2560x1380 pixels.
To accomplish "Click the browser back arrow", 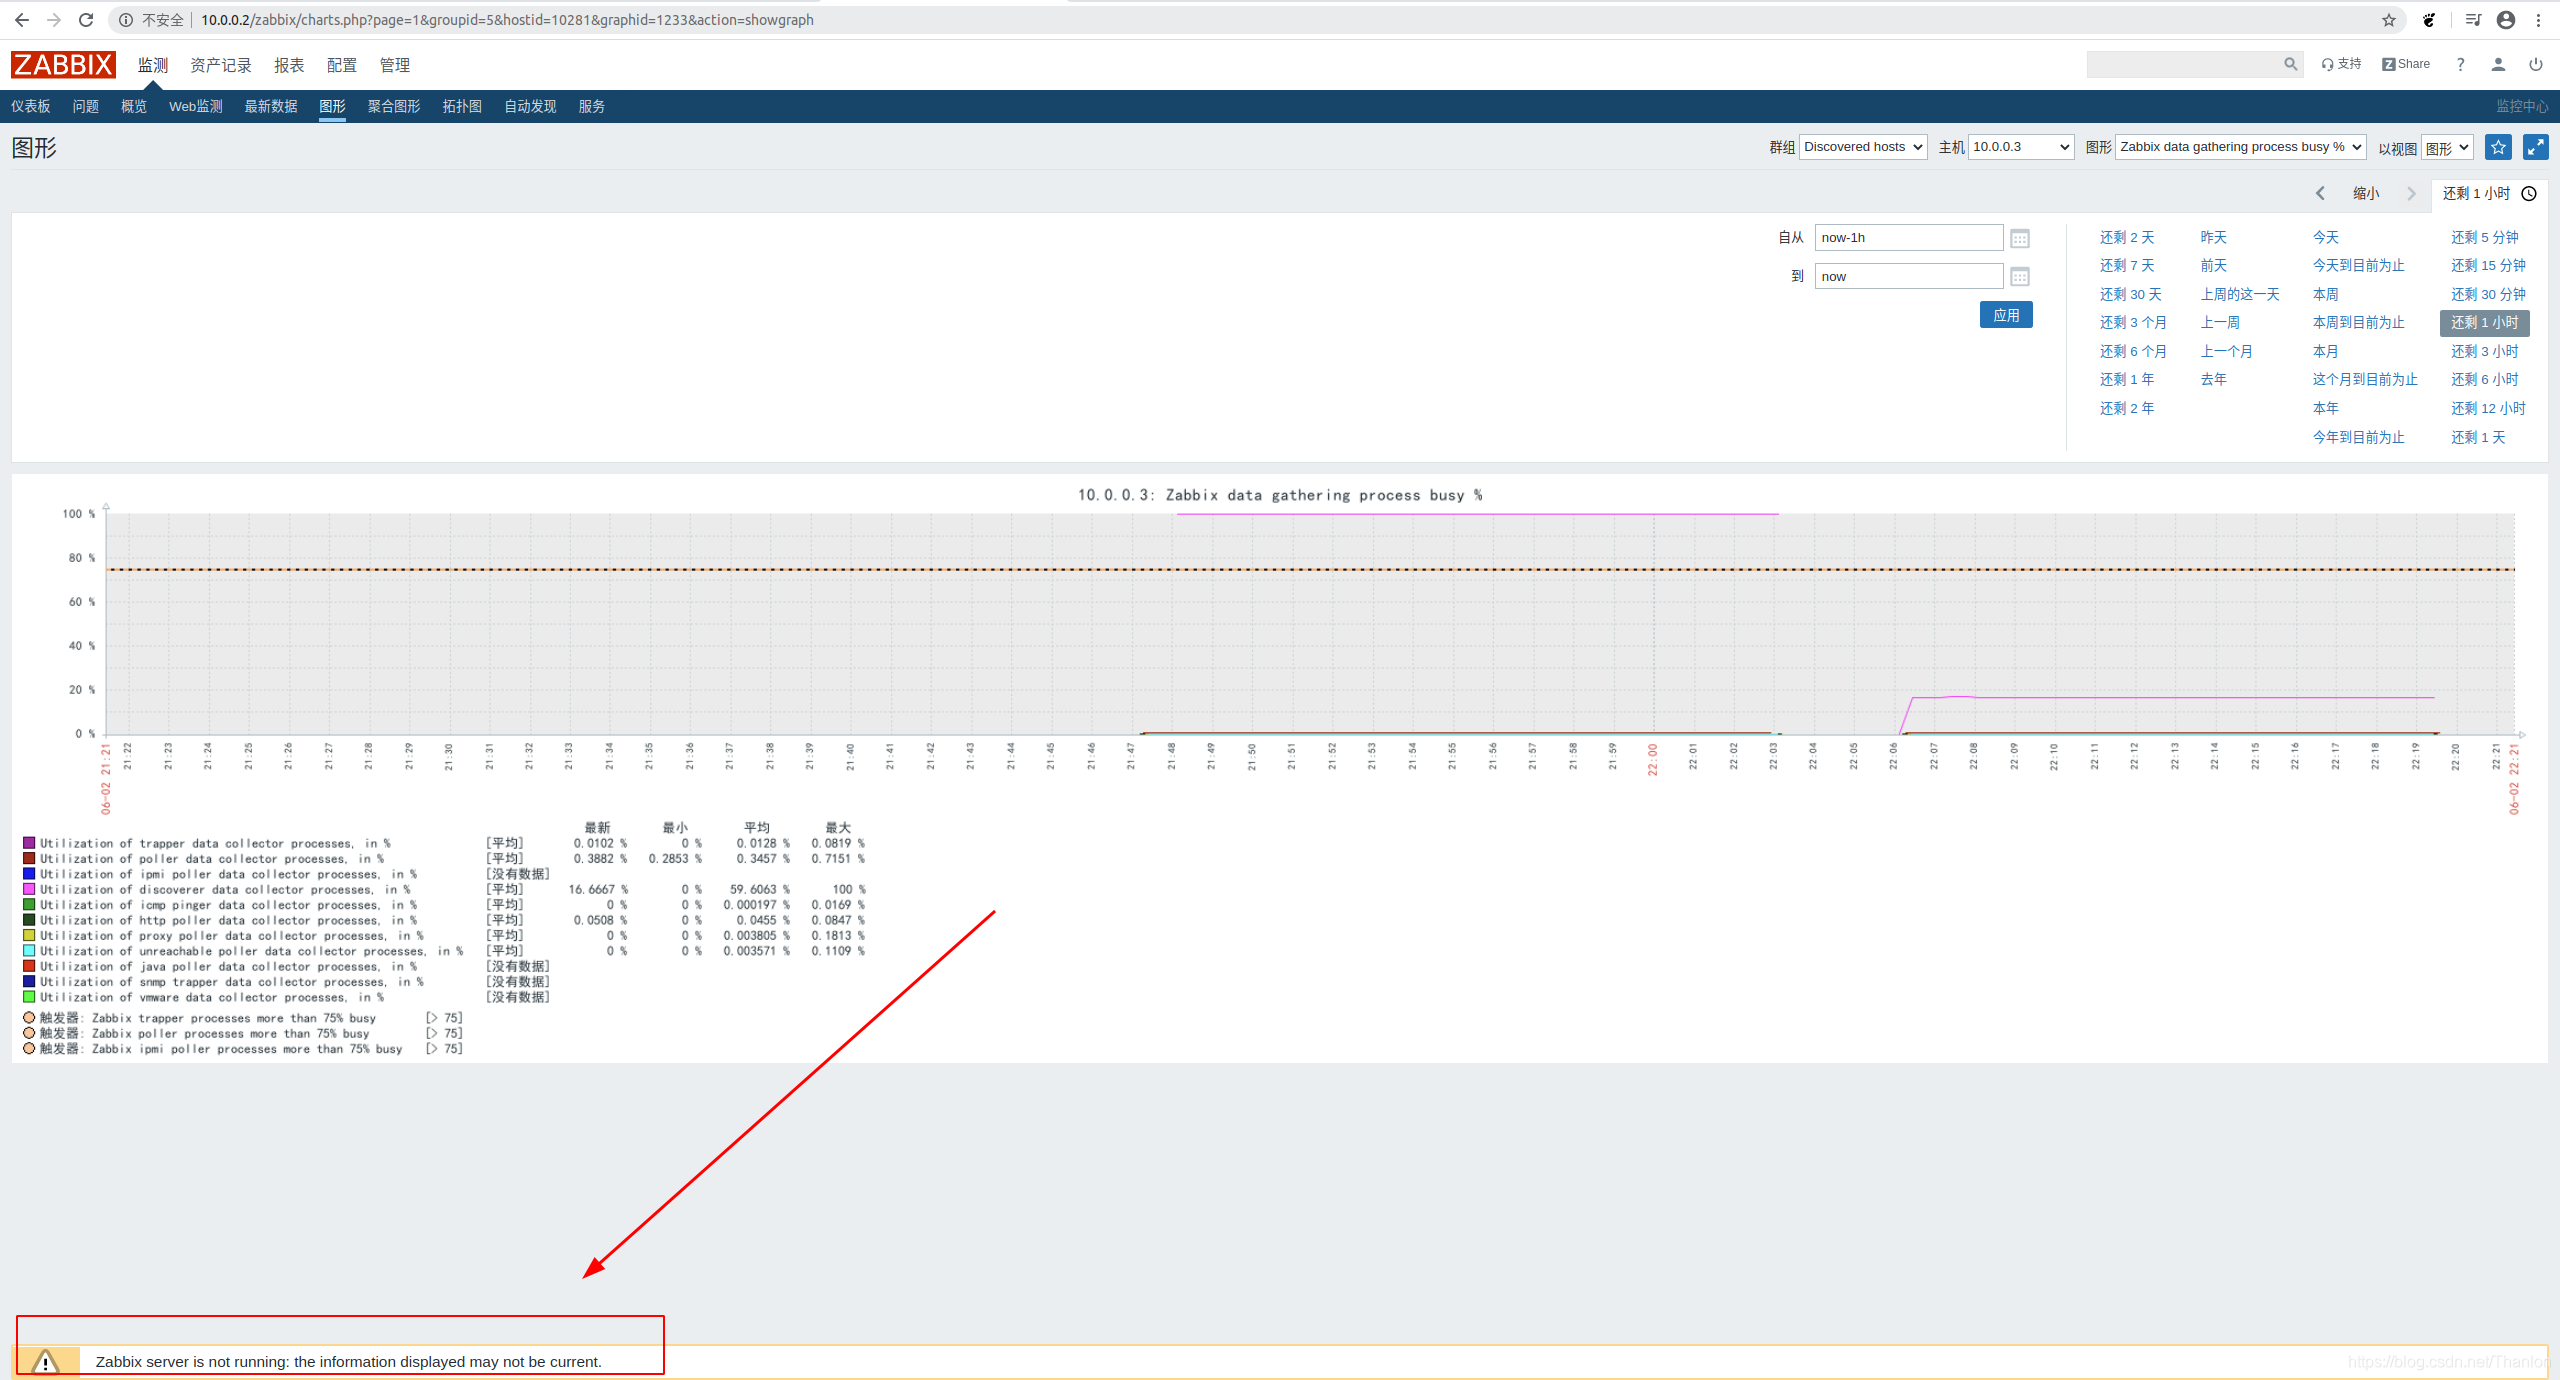I will (21, 20).
